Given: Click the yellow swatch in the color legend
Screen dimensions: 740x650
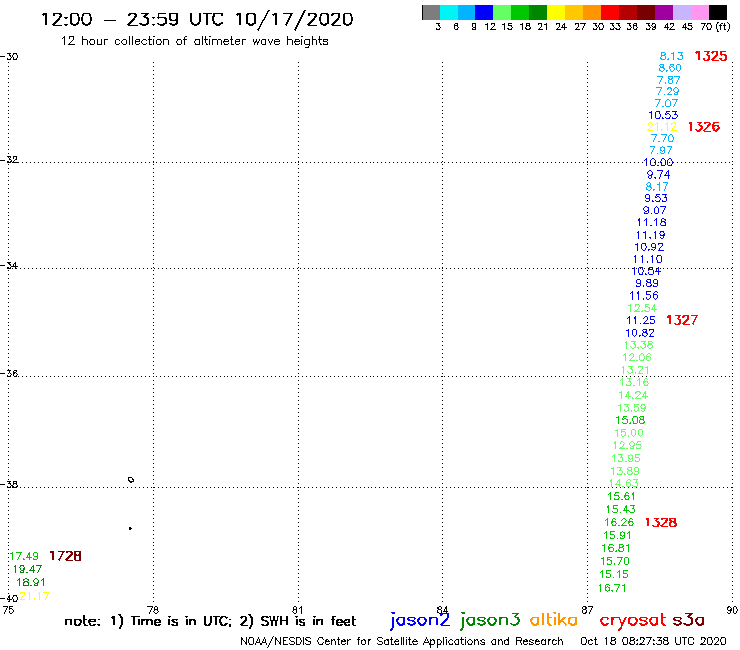Looking at the screenshot, I should [556, 12].
